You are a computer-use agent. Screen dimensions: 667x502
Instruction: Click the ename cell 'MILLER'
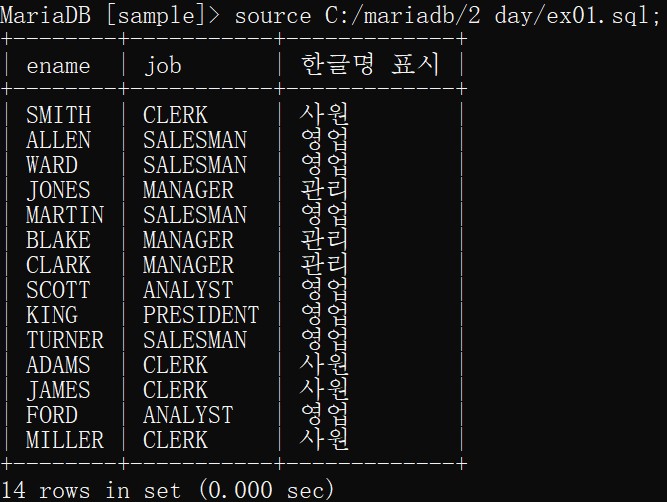65,440
